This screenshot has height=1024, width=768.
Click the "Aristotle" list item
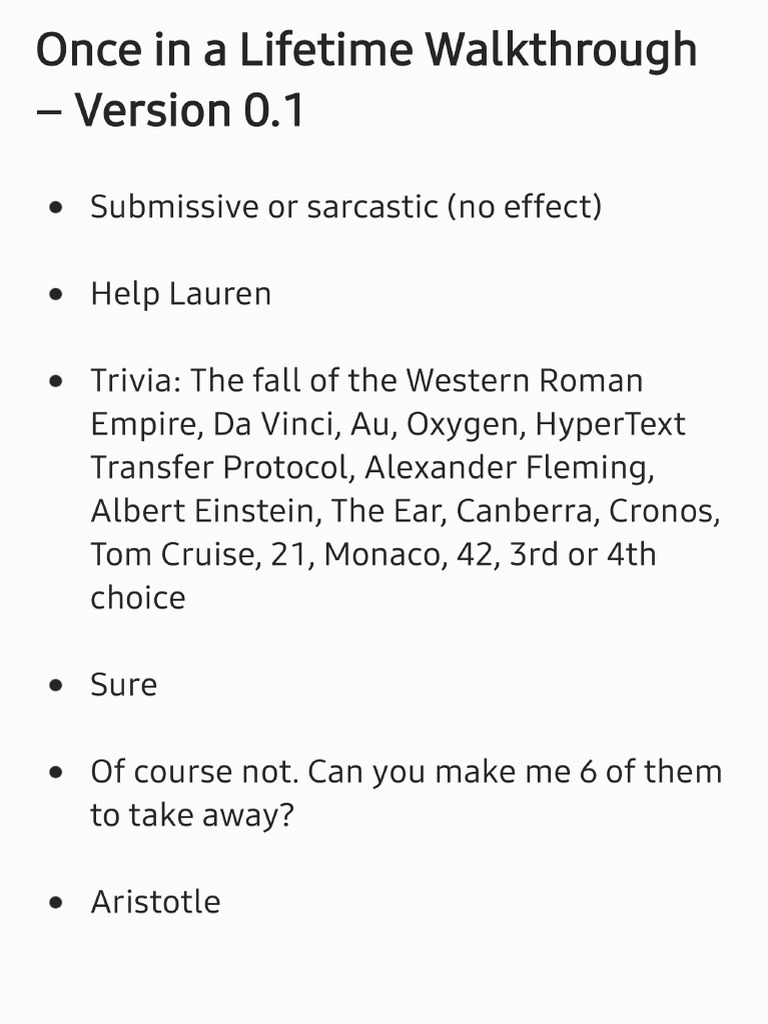point(155,902)
